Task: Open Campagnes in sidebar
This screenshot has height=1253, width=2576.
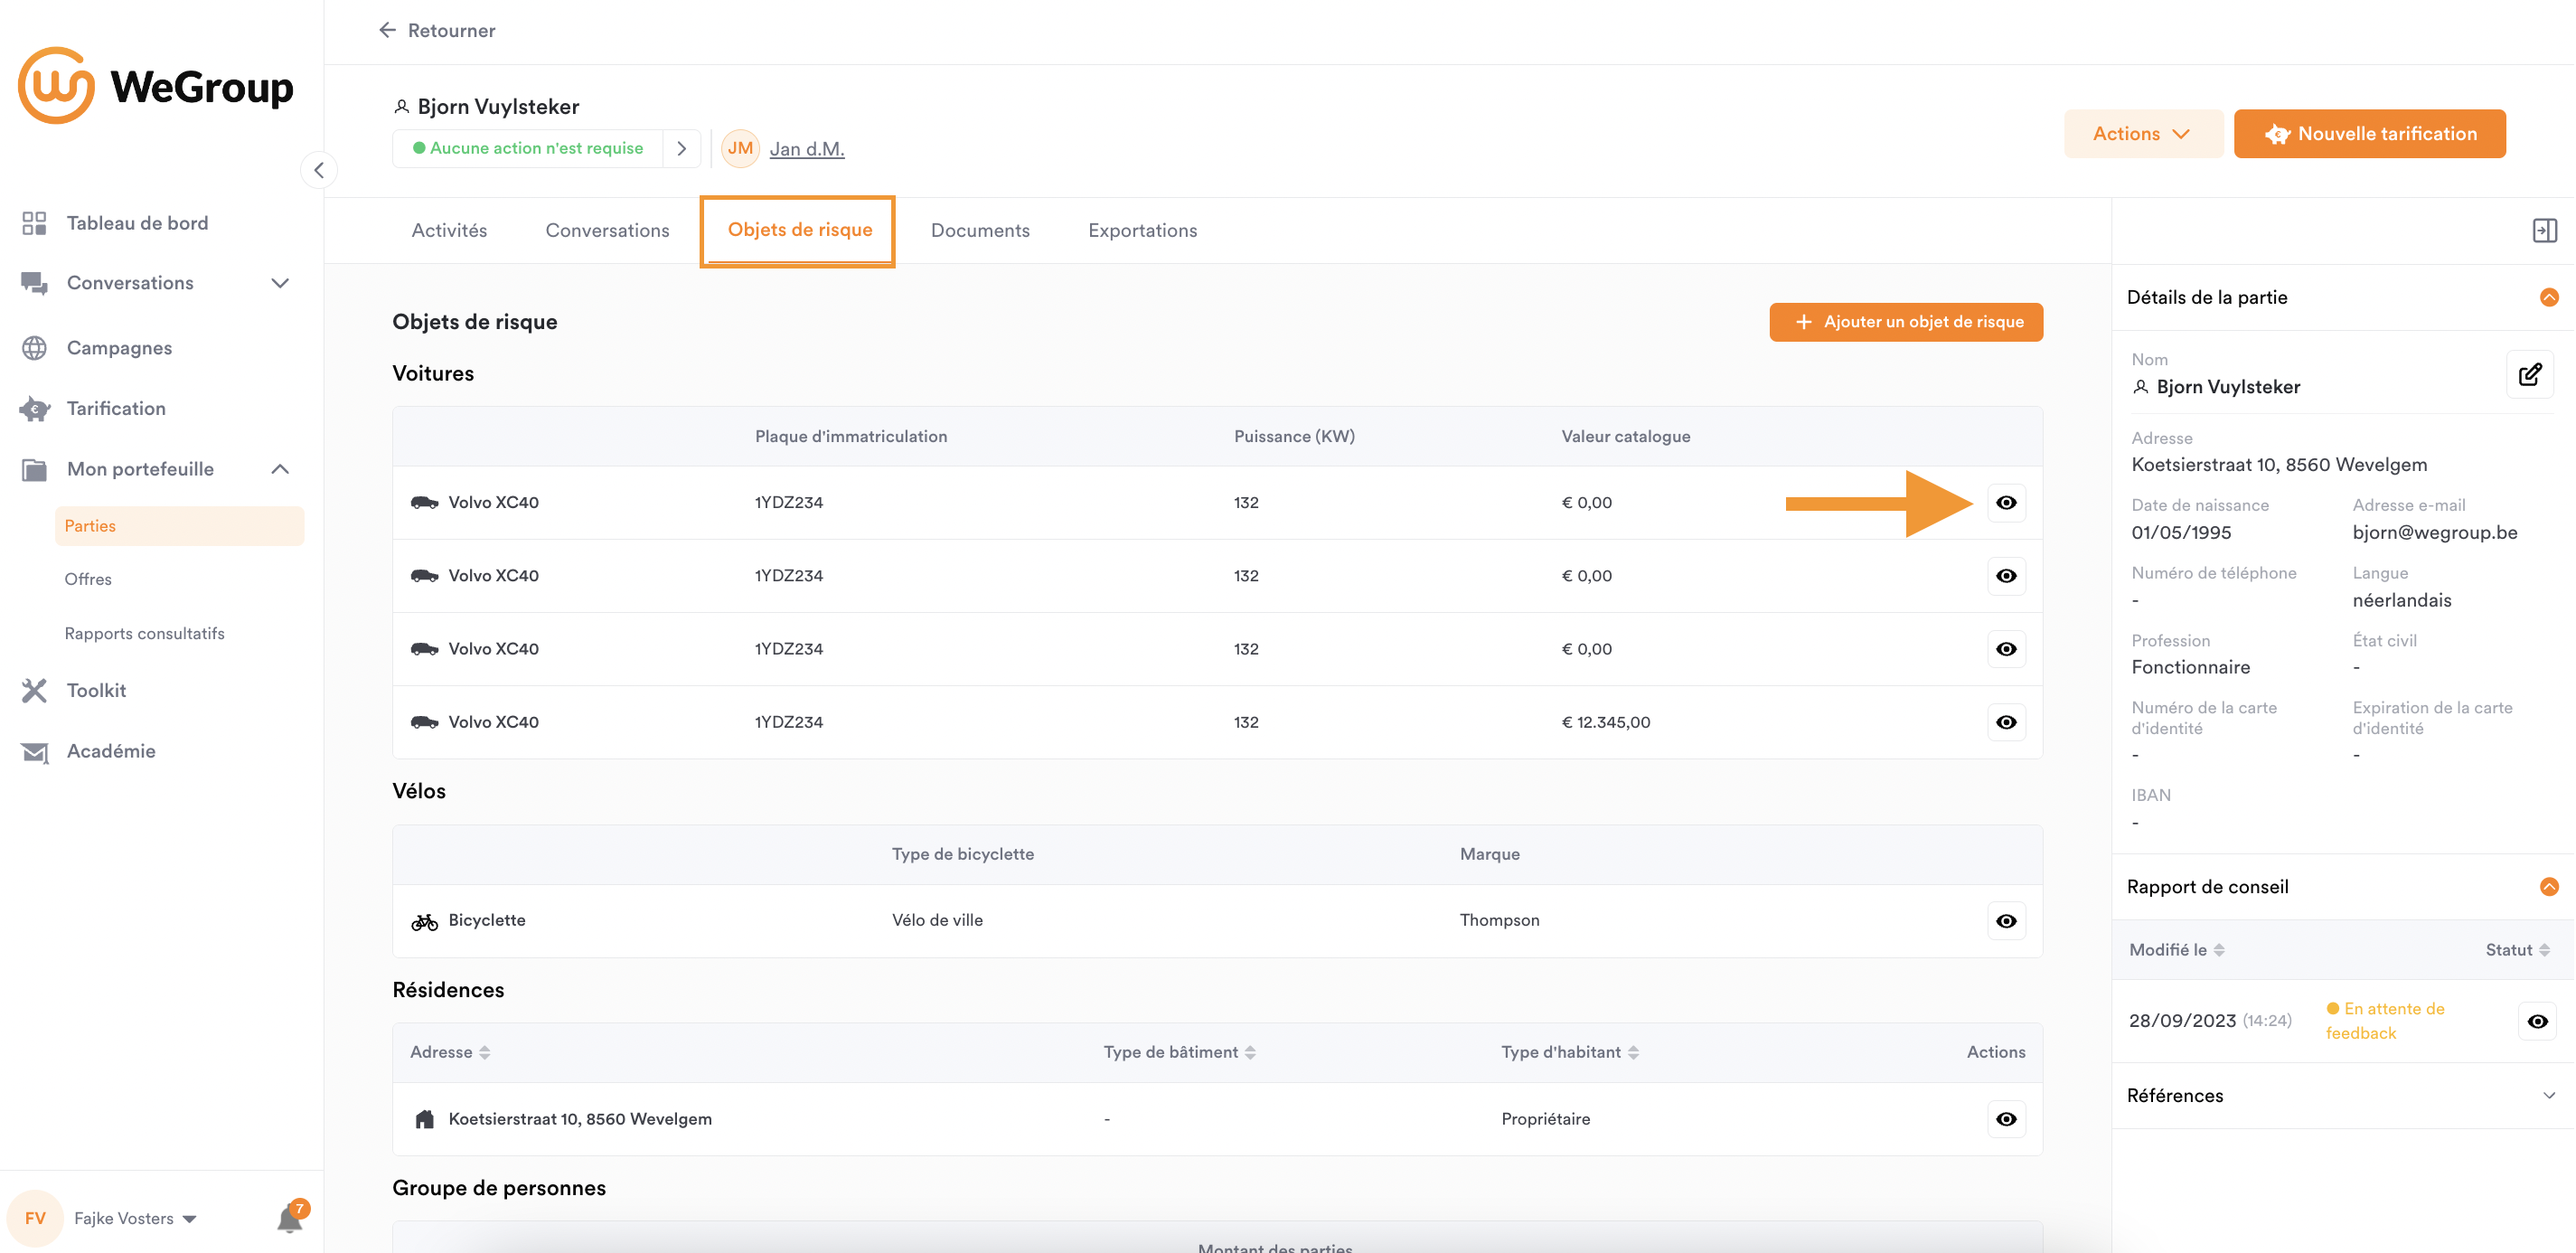Action: (119, 348)
